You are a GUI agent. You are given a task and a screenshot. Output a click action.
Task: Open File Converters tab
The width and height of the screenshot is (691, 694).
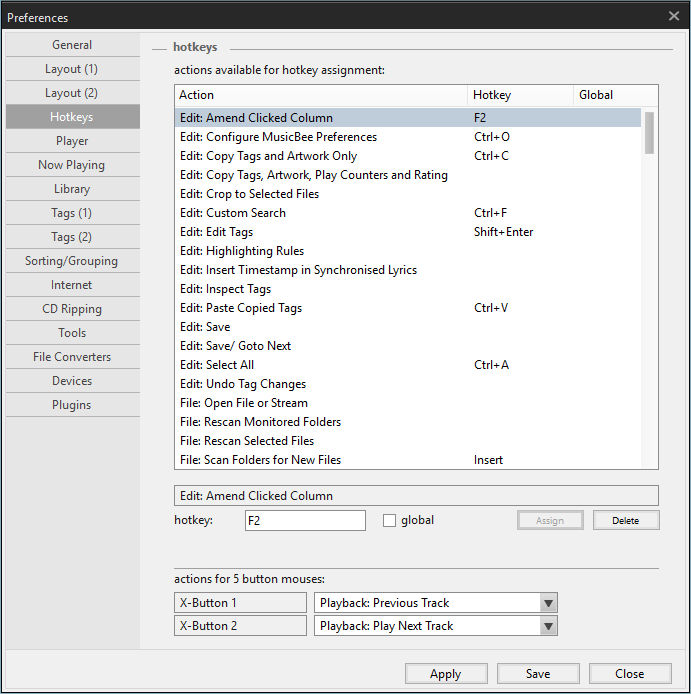[x=73, y=357]
